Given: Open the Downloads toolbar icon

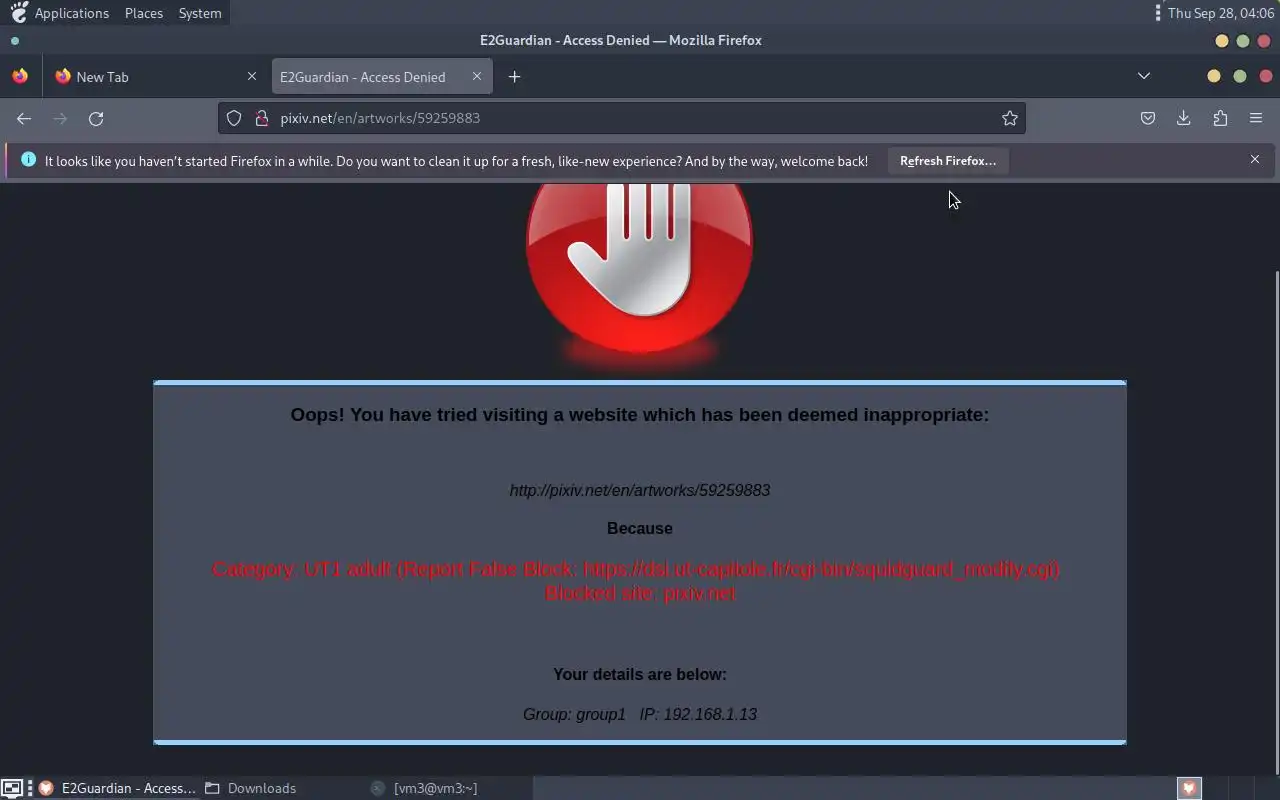Looking at the screenshot, I should (1184, 118).
